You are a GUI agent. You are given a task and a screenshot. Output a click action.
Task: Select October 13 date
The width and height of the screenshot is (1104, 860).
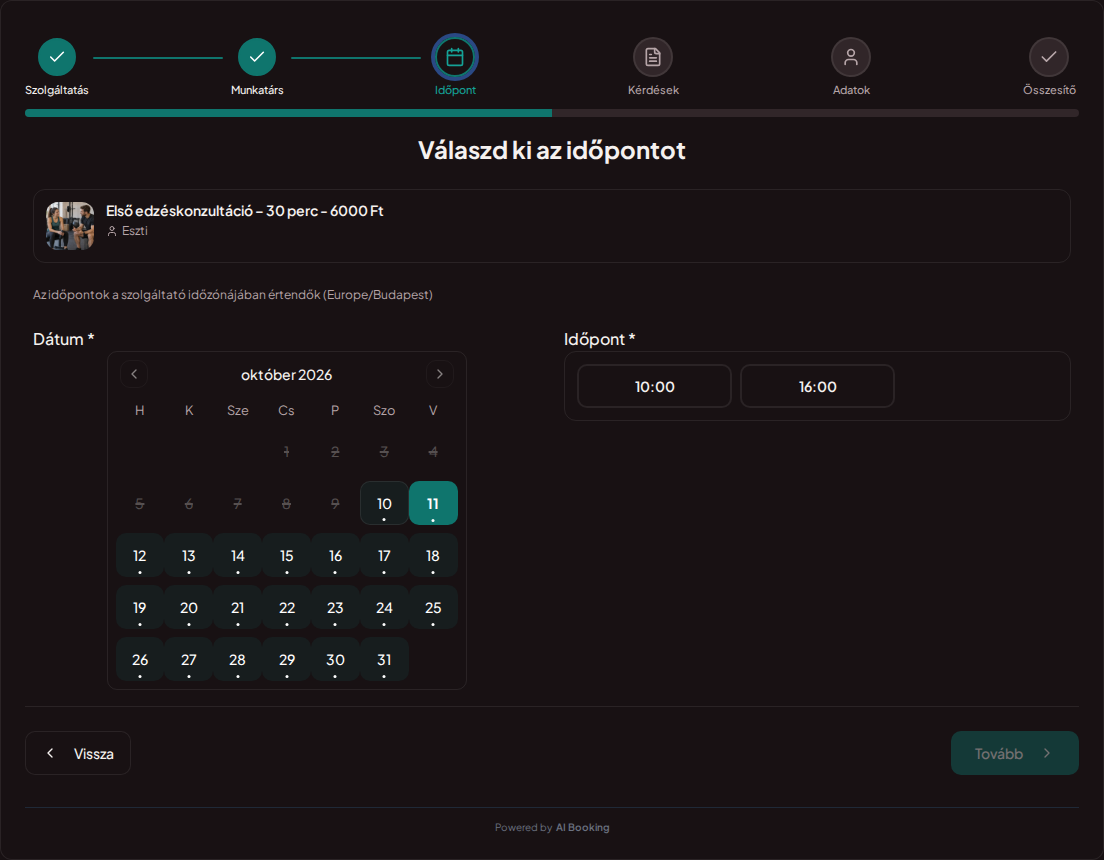[x=189, y=555]
